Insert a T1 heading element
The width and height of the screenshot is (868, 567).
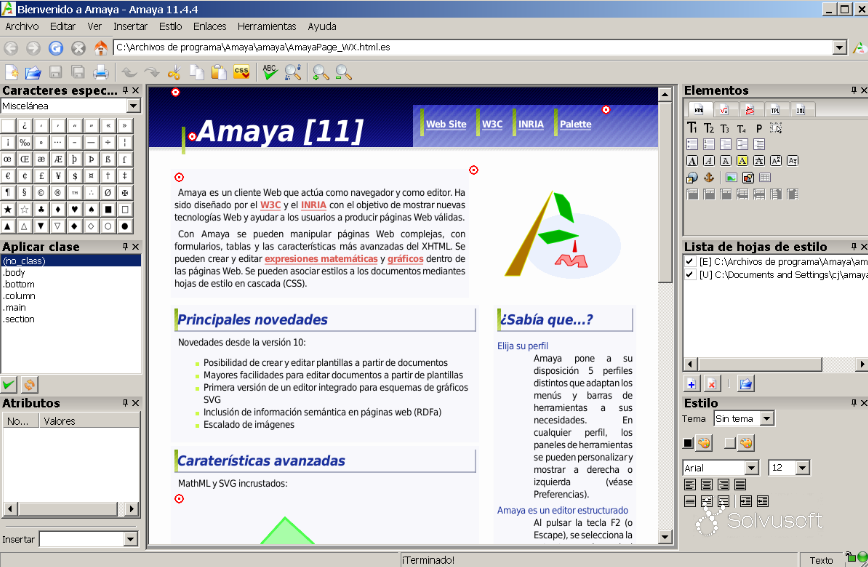[x=692, y=128]
